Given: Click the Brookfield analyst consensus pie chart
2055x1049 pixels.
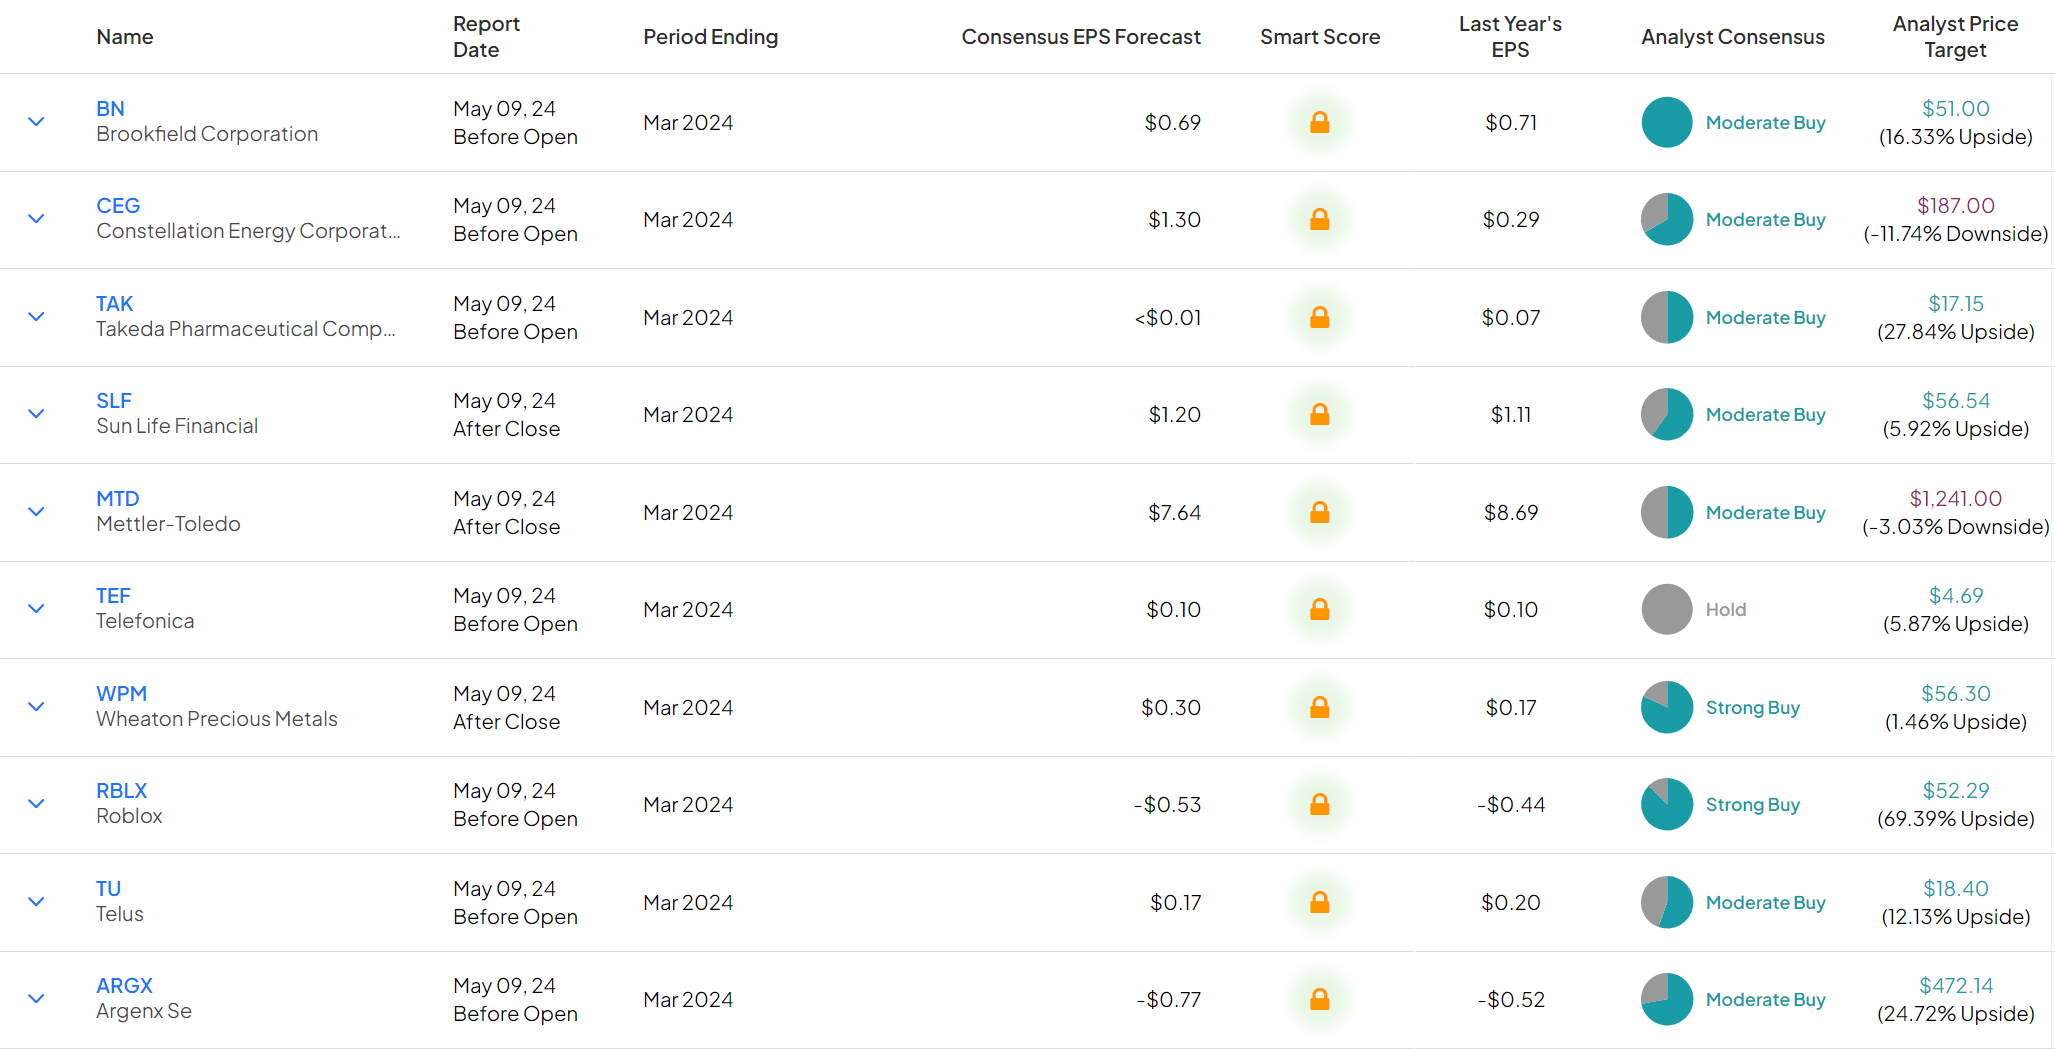Looking at the screenshot, I should tap(1667, 122).
